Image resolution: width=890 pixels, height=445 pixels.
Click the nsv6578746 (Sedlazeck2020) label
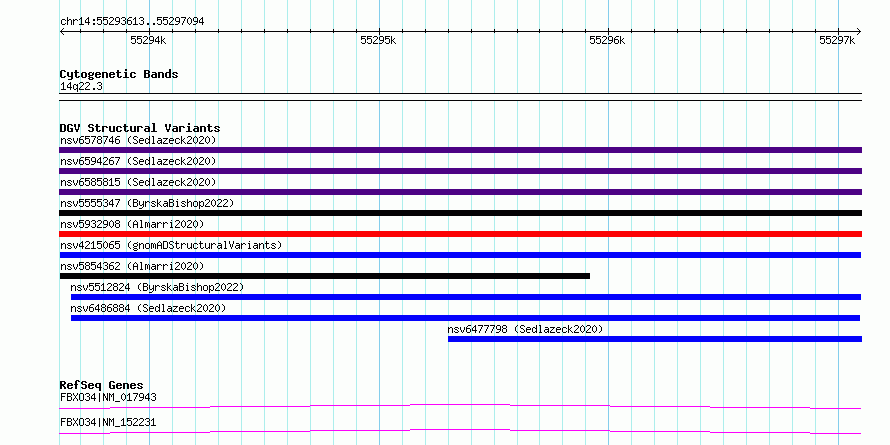[x=138, y=140]
